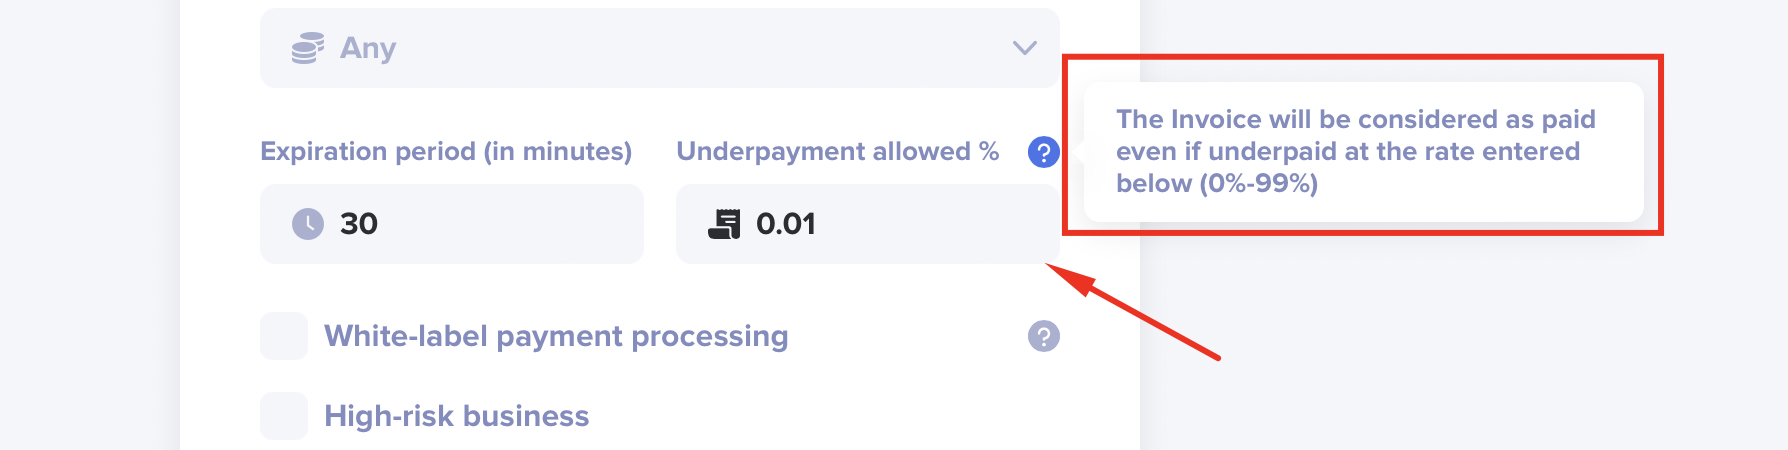Click the Expiration period (in minutes) label
Image resolution: width=1788 pixels, height=450 pixels.
[x=446, y=152]
